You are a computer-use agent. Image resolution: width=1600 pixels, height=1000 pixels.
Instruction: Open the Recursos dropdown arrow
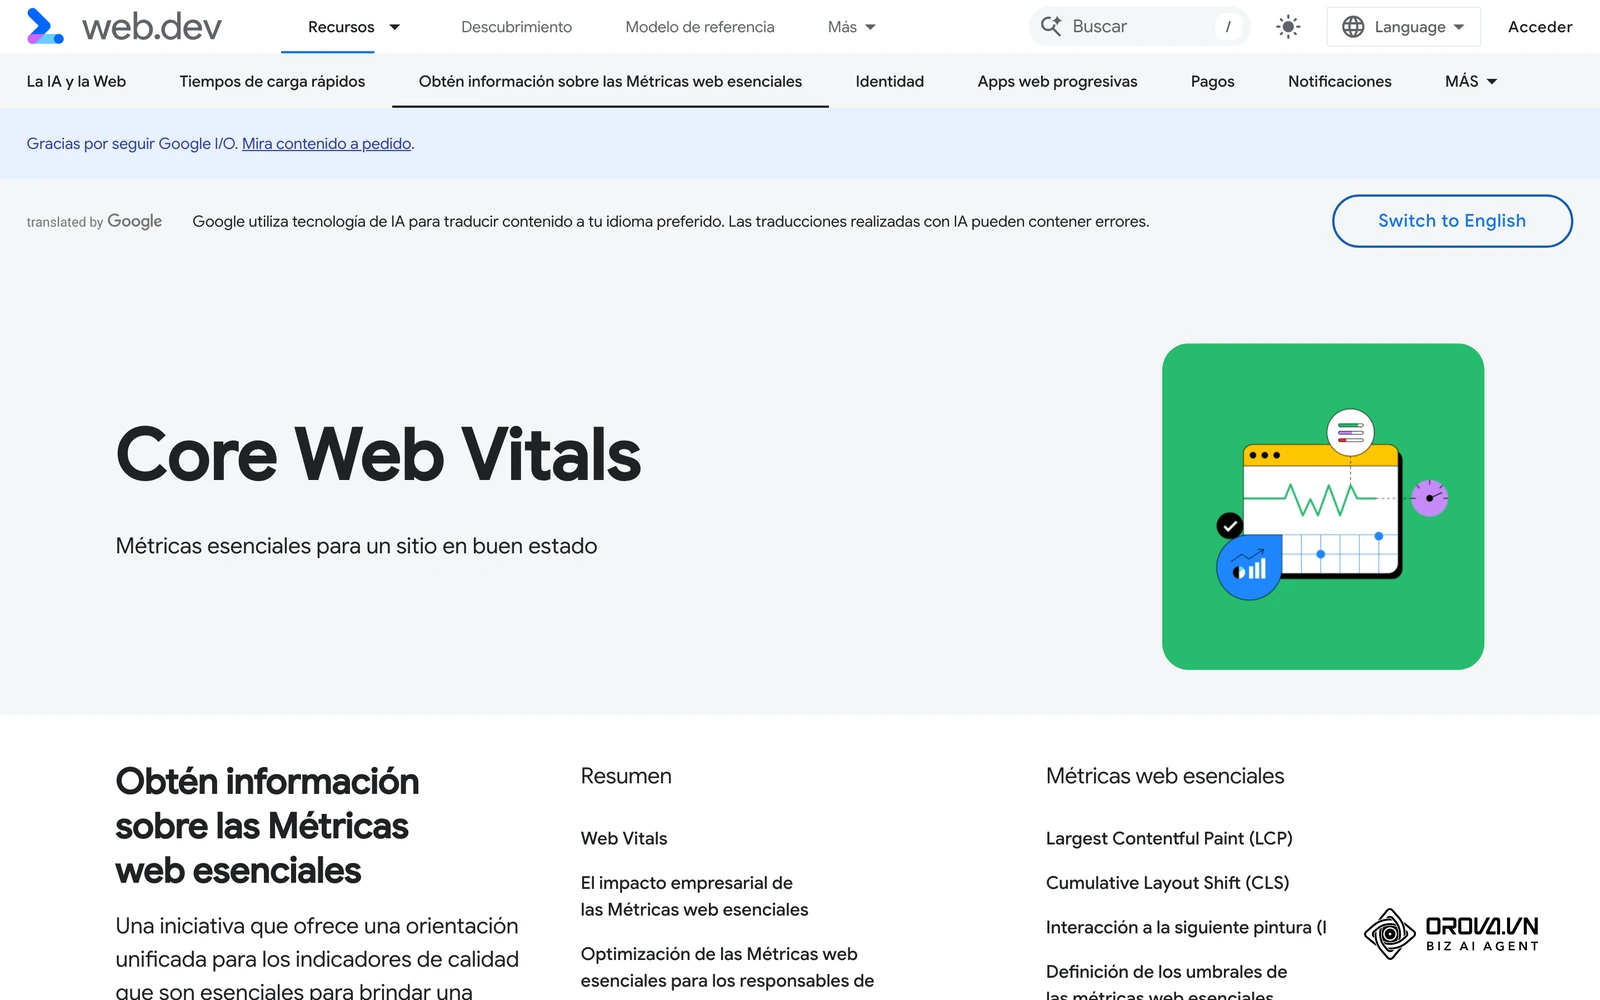point(395,27)
